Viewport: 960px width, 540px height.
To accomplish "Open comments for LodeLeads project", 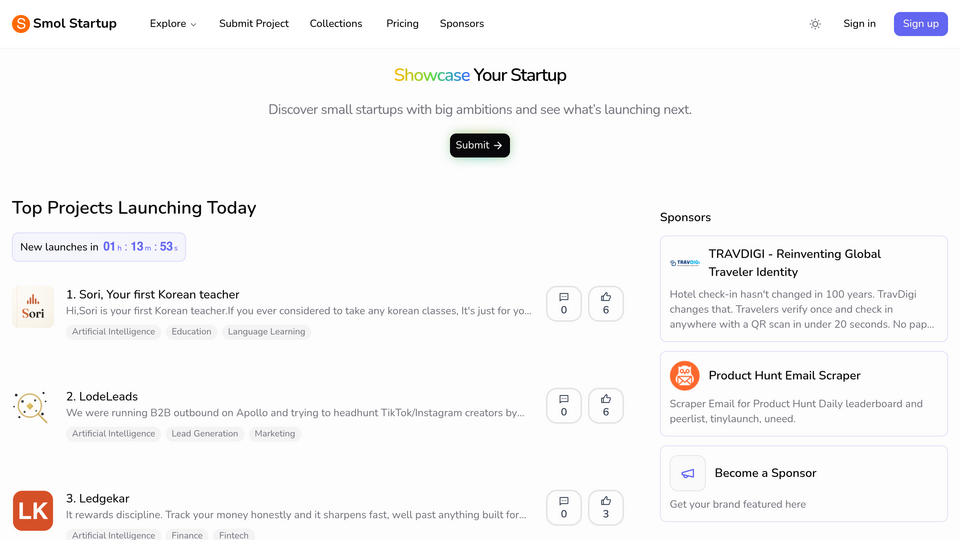I will click(x=564, y=406).
